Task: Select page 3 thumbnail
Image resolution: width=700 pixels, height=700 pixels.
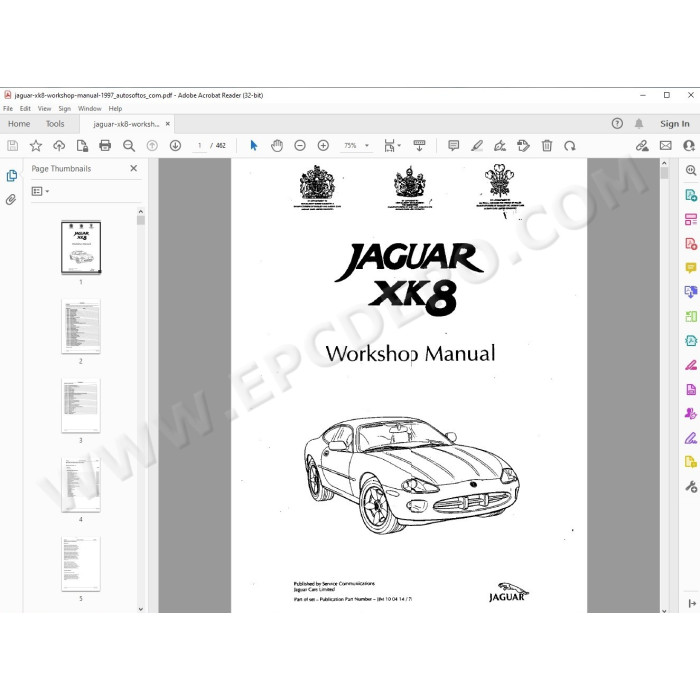Action: 81,405
